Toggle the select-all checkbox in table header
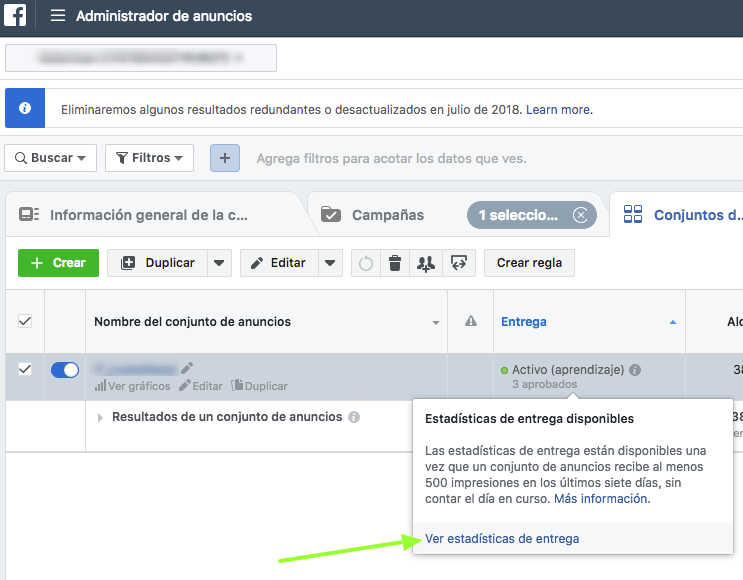This screenshot has height=580, width=743. tap(25, 321)
